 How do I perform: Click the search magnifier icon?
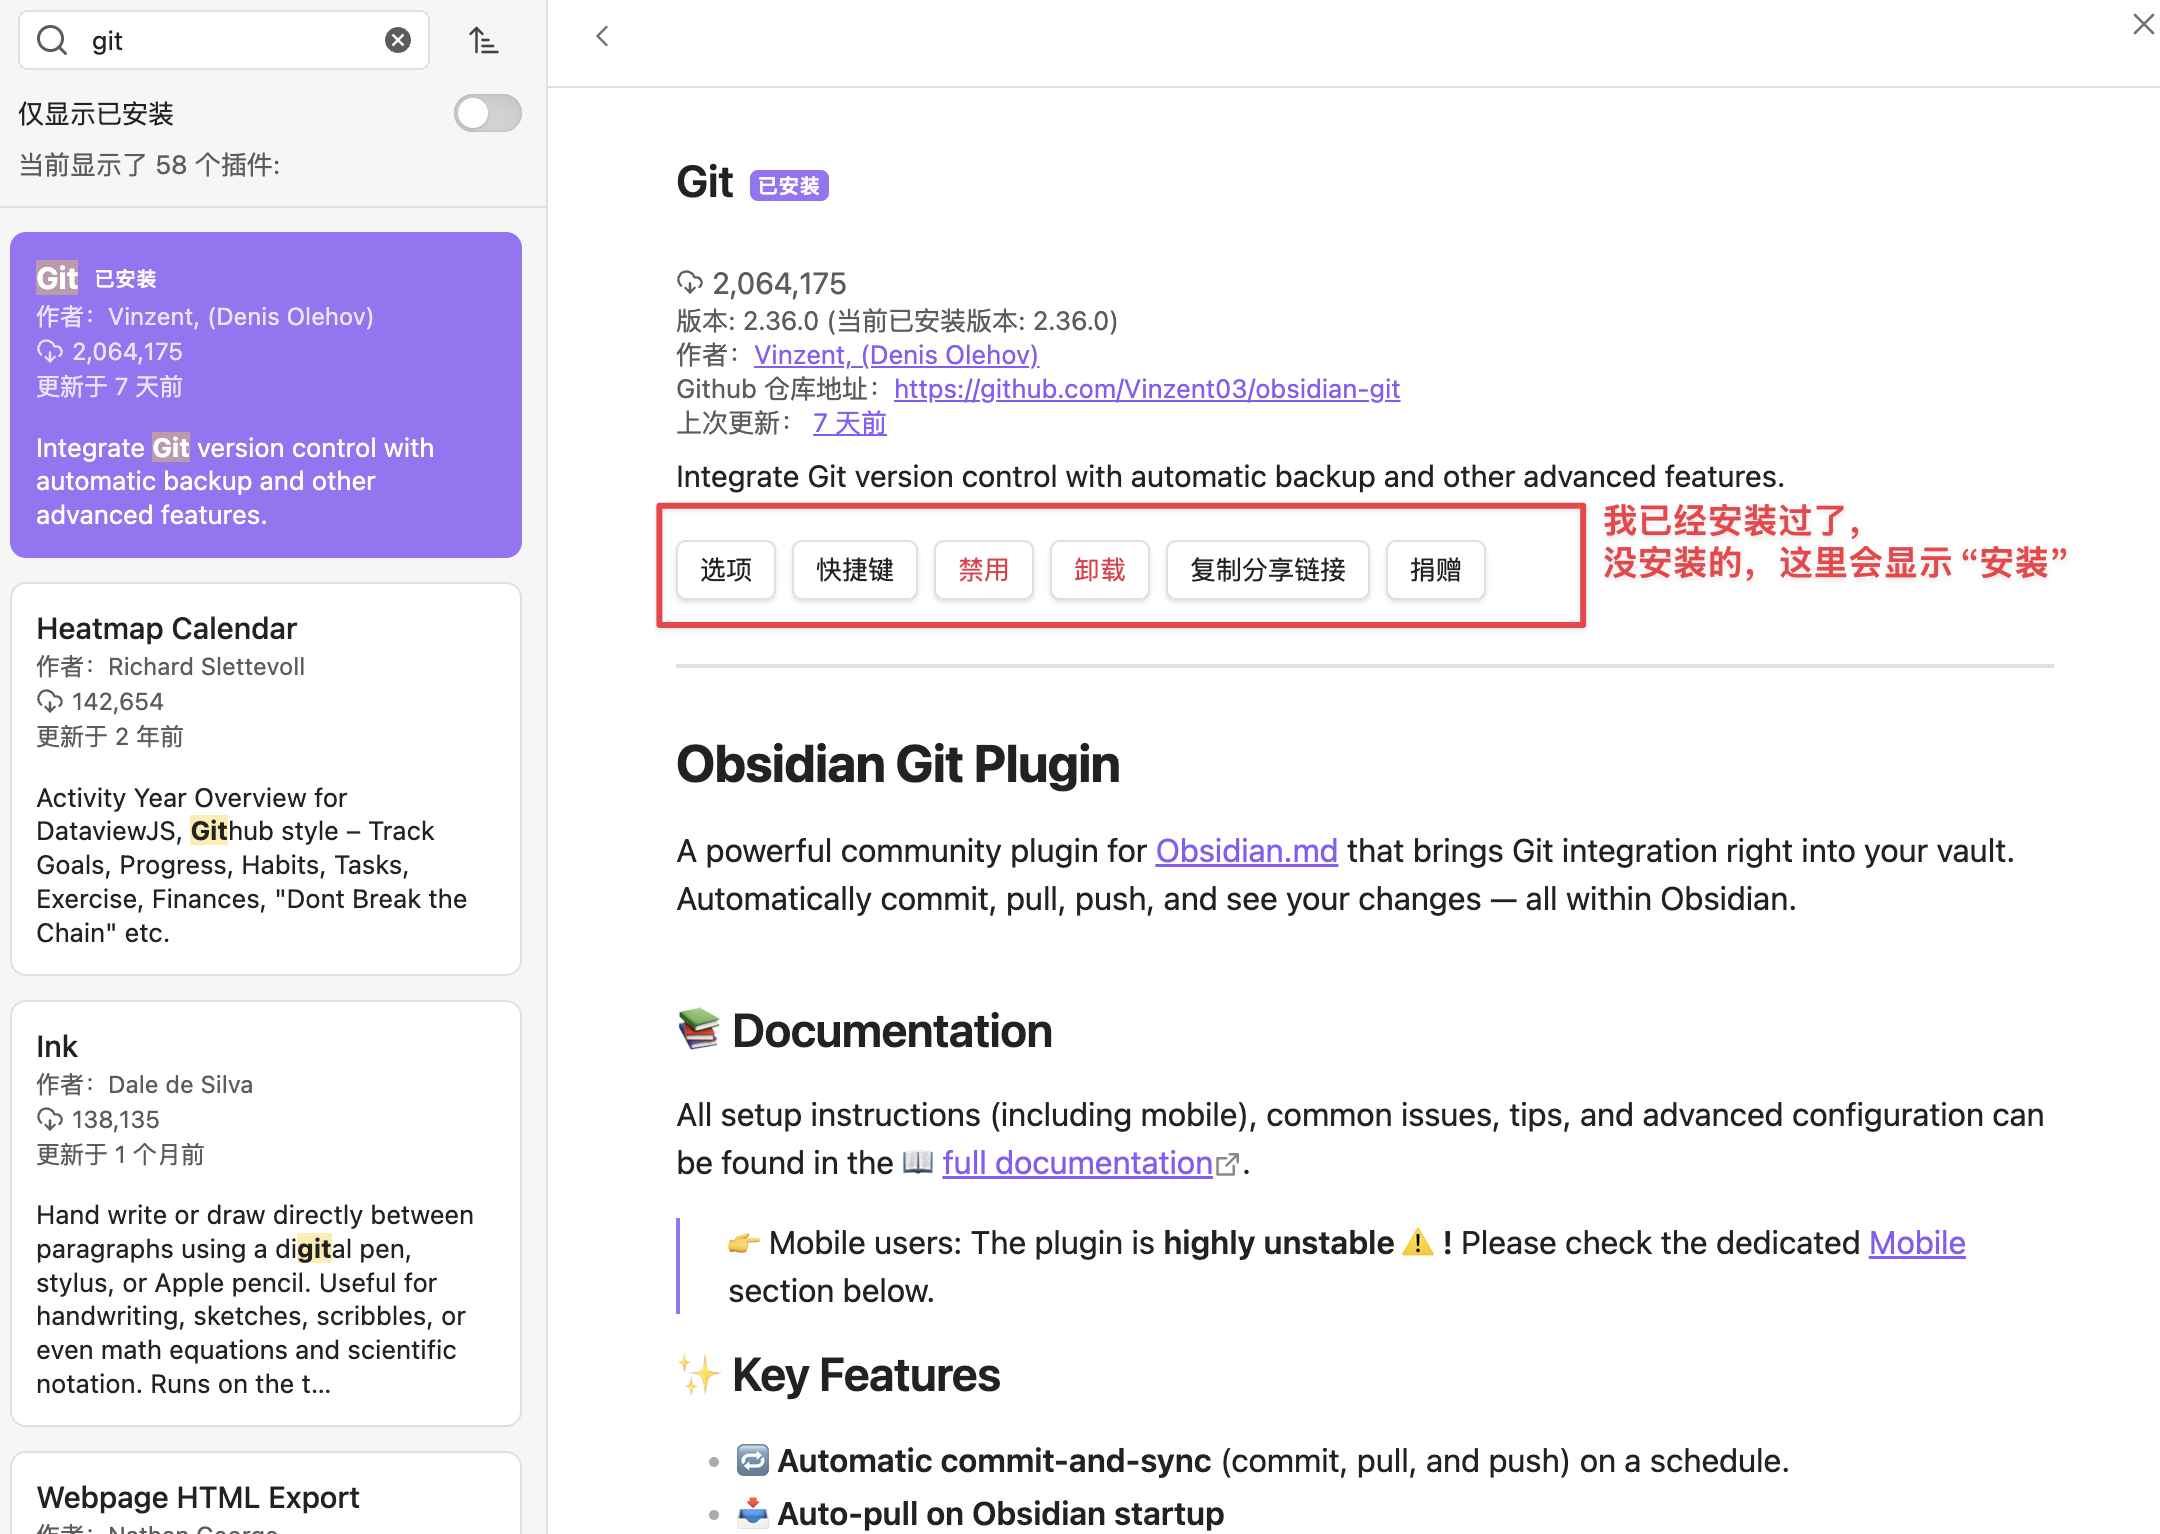(52, 41)
